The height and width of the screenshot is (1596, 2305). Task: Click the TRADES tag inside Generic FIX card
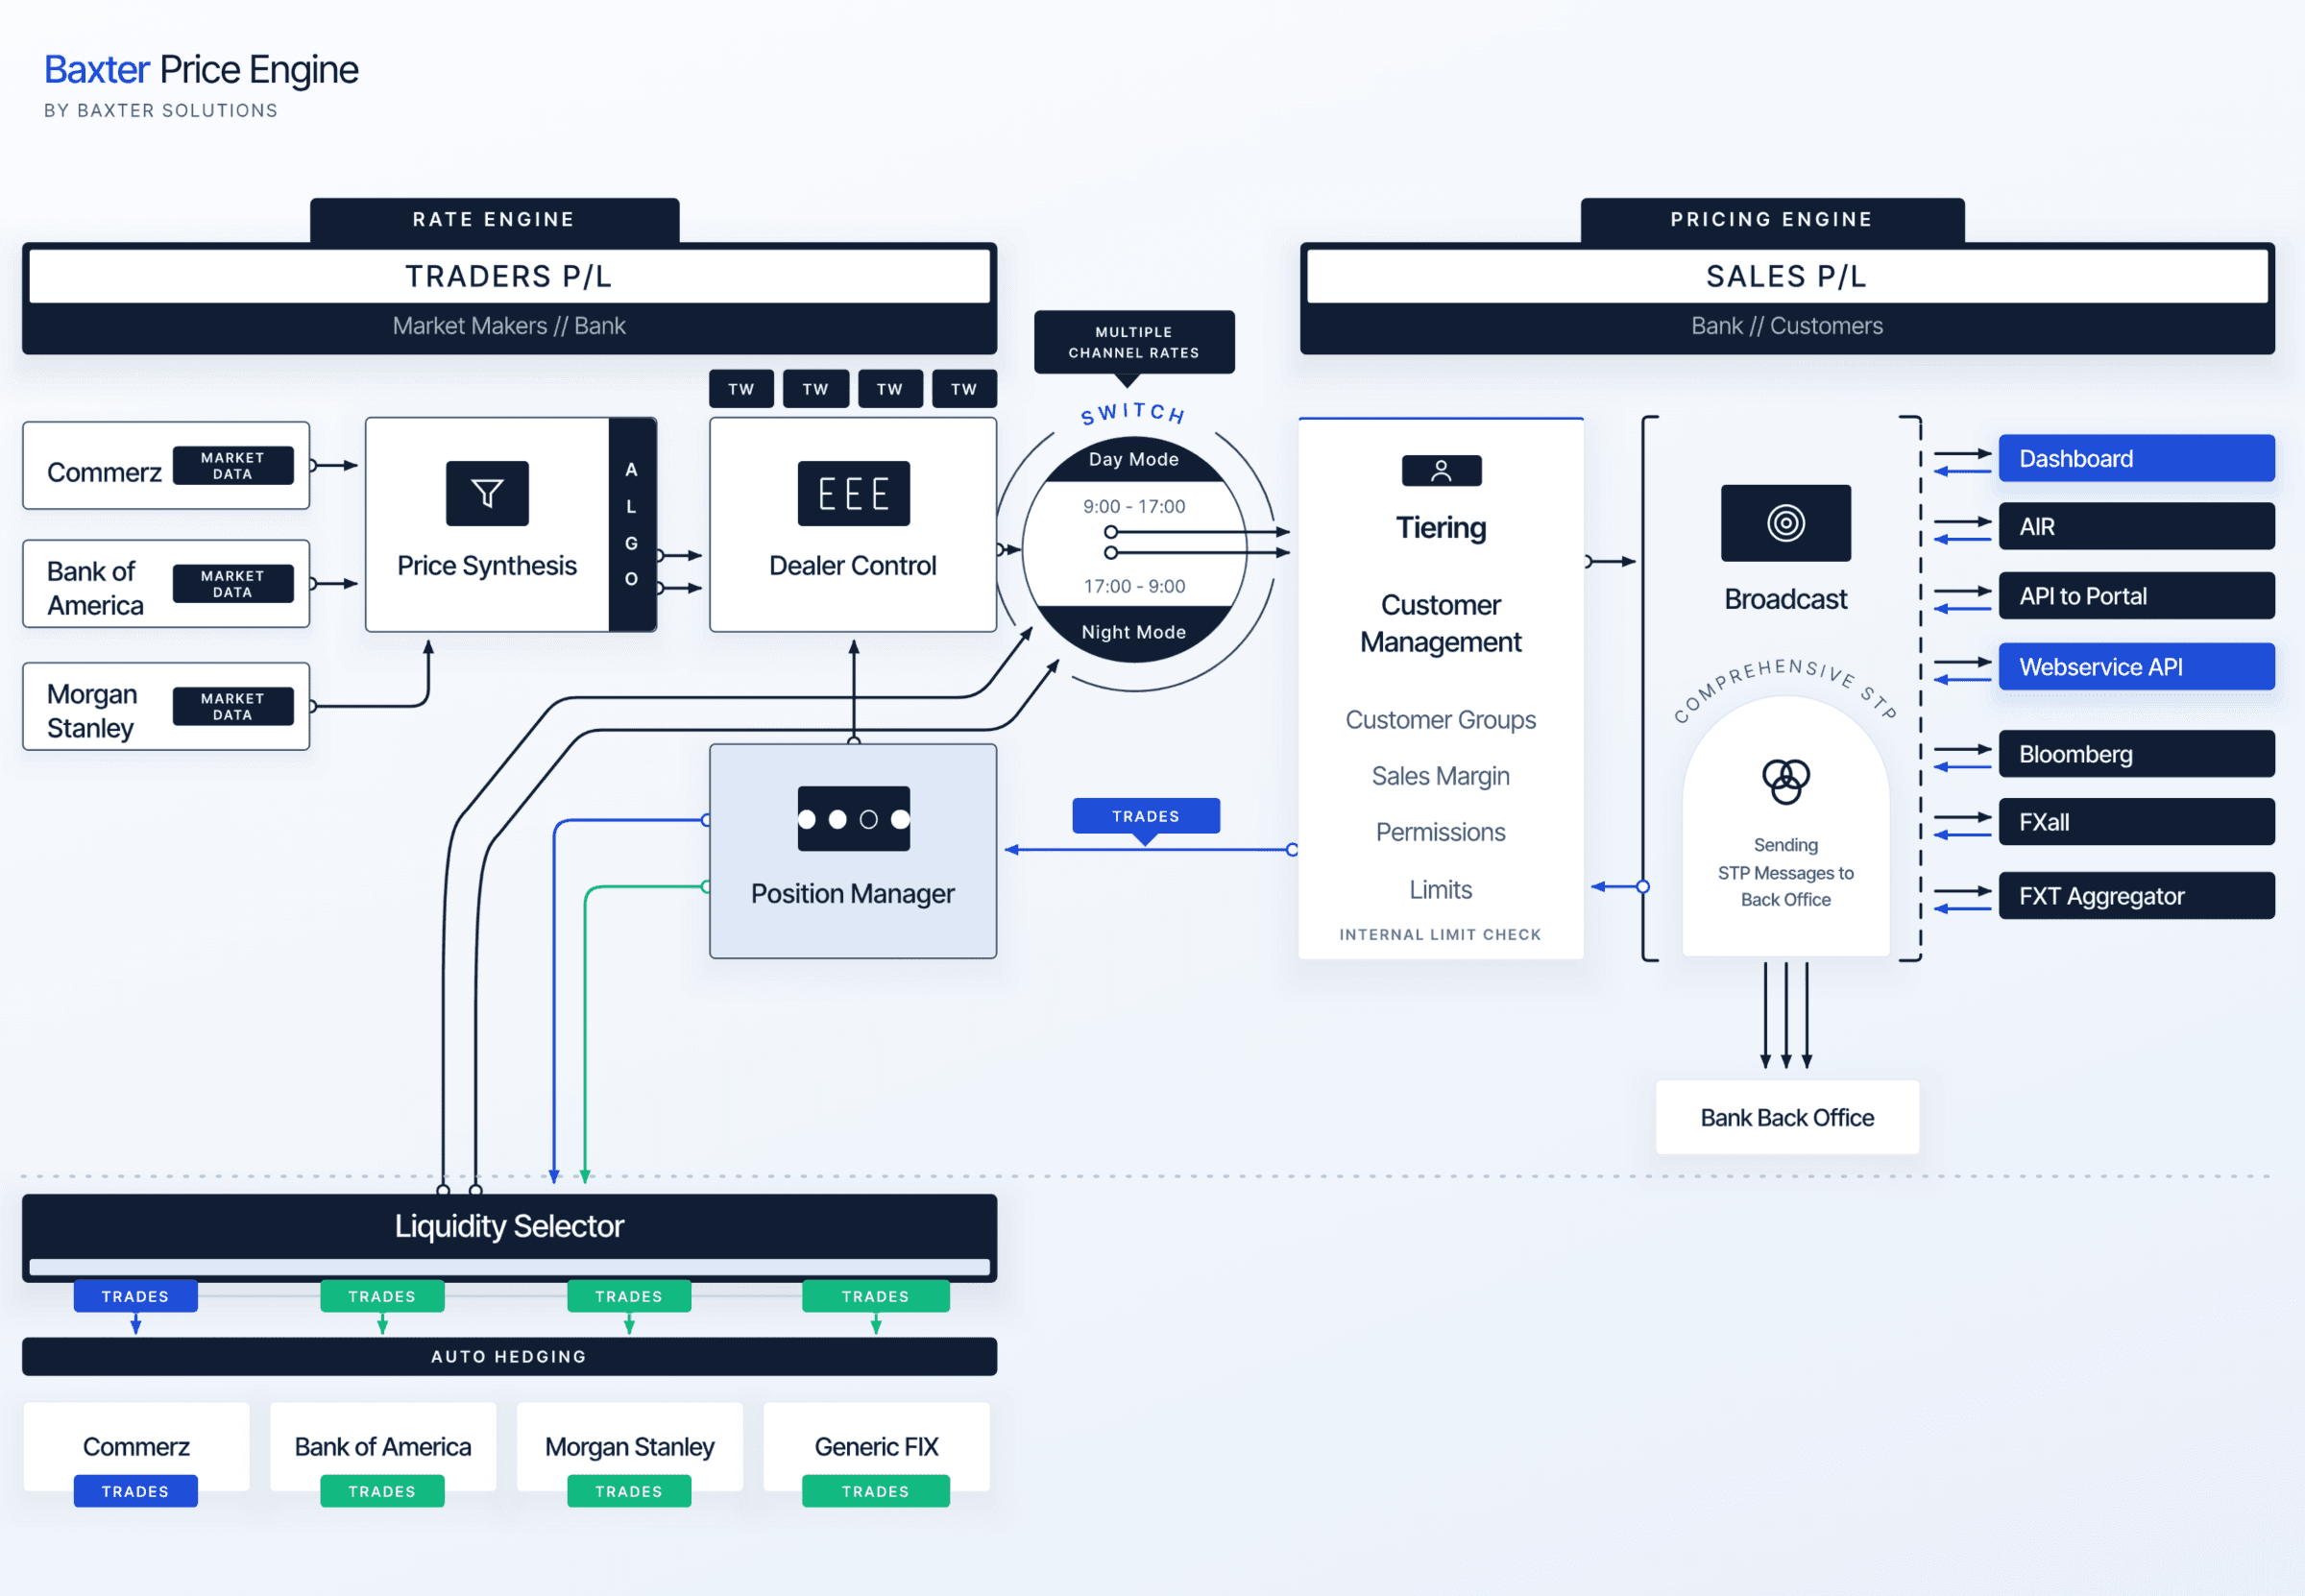click(876, 1491)
